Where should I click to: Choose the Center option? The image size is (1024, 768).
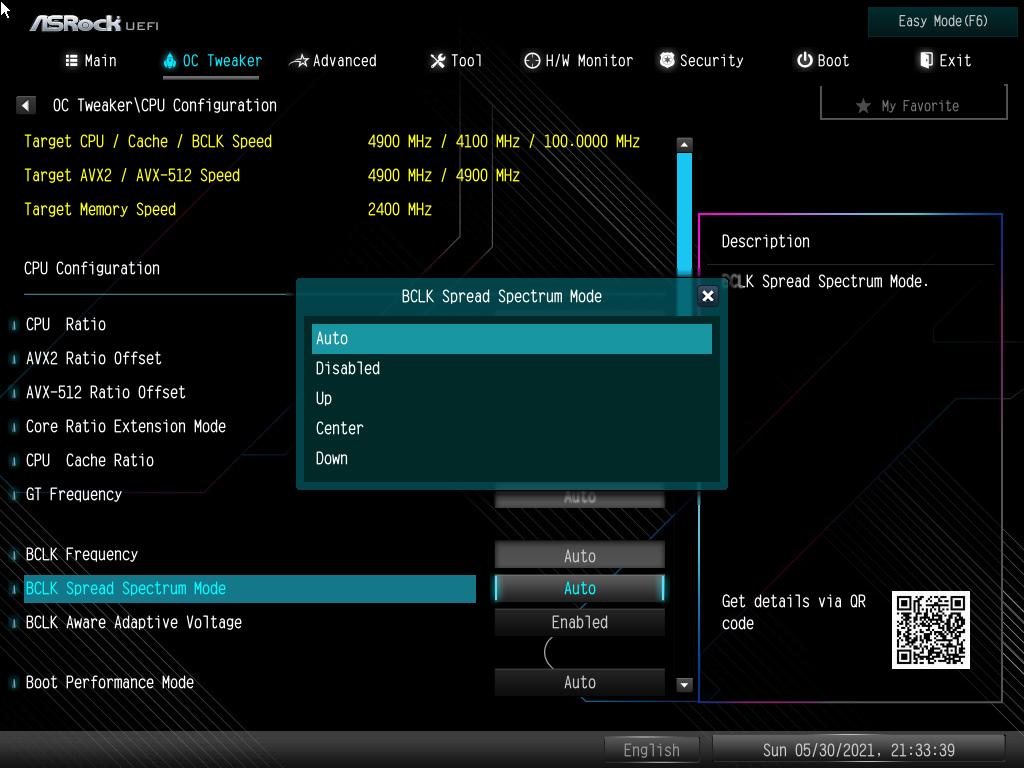(x=511, y=428)
